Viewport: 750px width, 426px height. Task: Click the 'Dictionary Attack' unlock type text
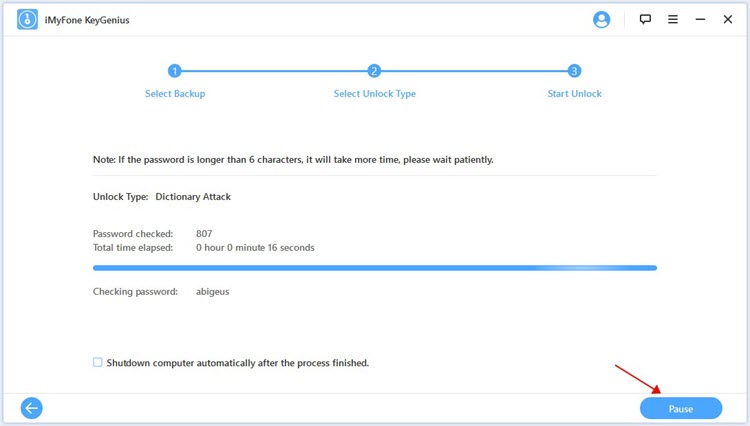193,197
